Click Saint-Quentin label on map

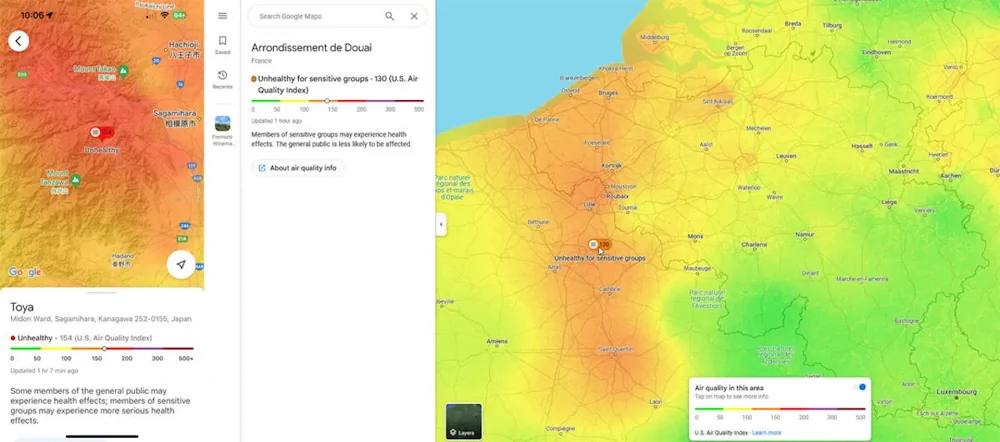(615, 350)
